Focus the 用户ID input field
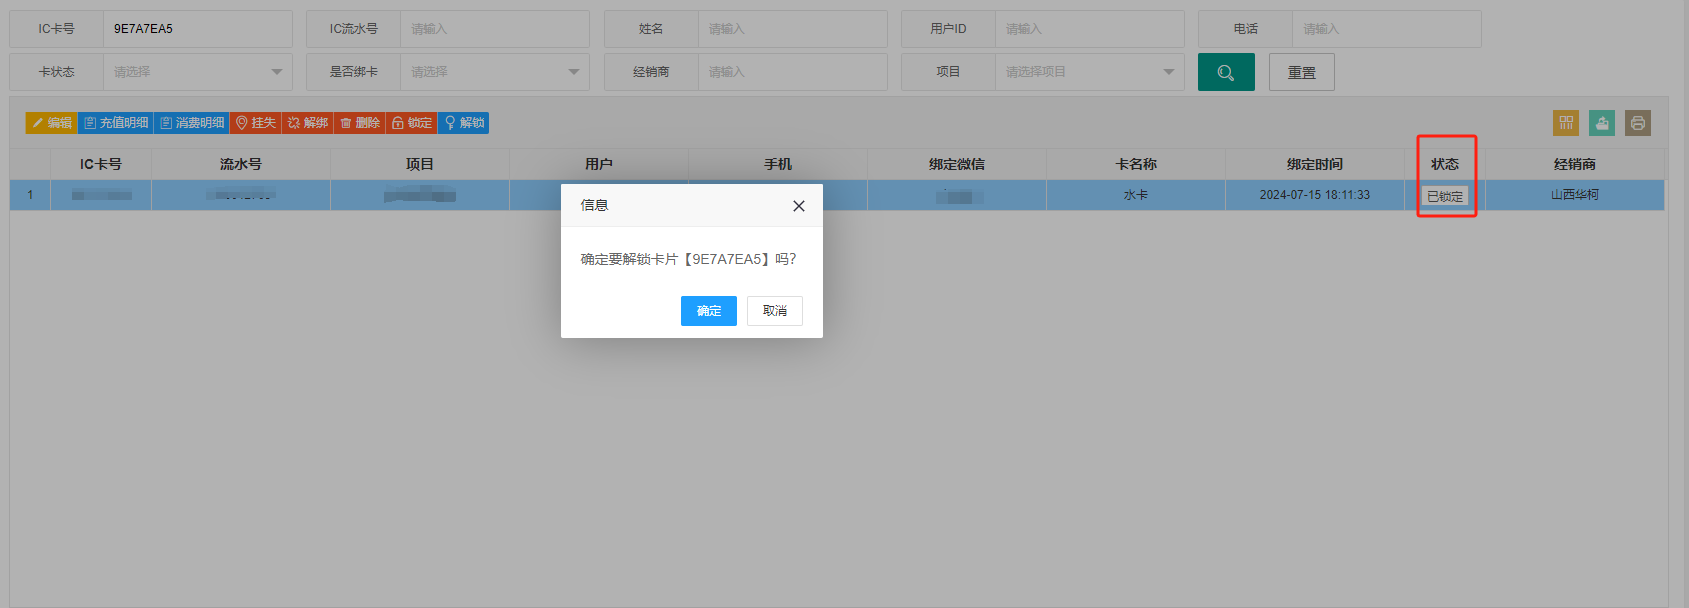 point(1090,29)
